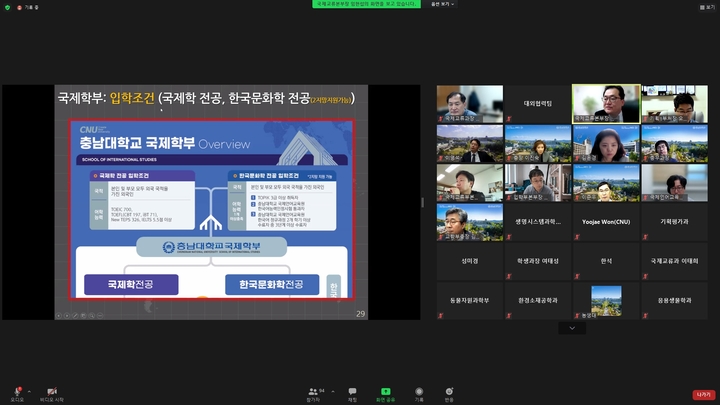Select 동물자원과학부 participant tile
The image size is (720, 405).
click(x=470, y=300)
